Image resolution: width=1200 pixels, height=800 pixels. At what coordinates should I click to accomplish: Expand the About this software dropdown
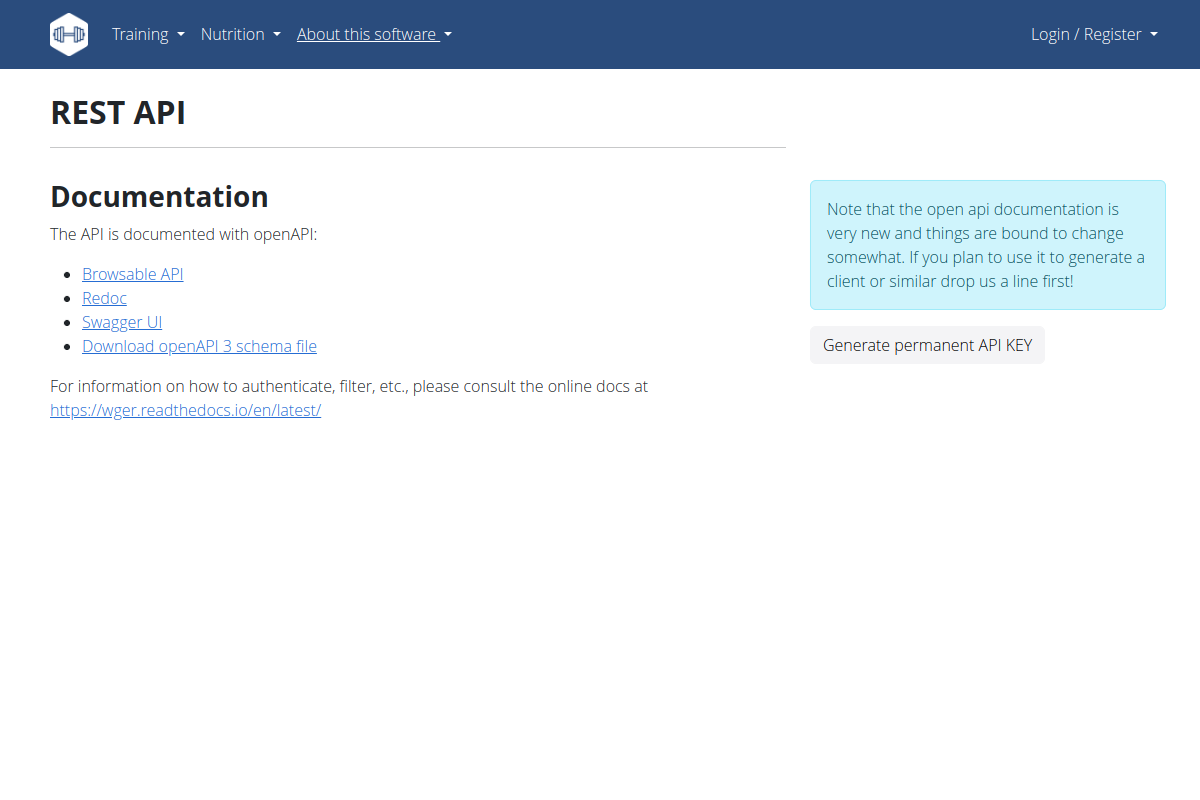coord(374,34)
